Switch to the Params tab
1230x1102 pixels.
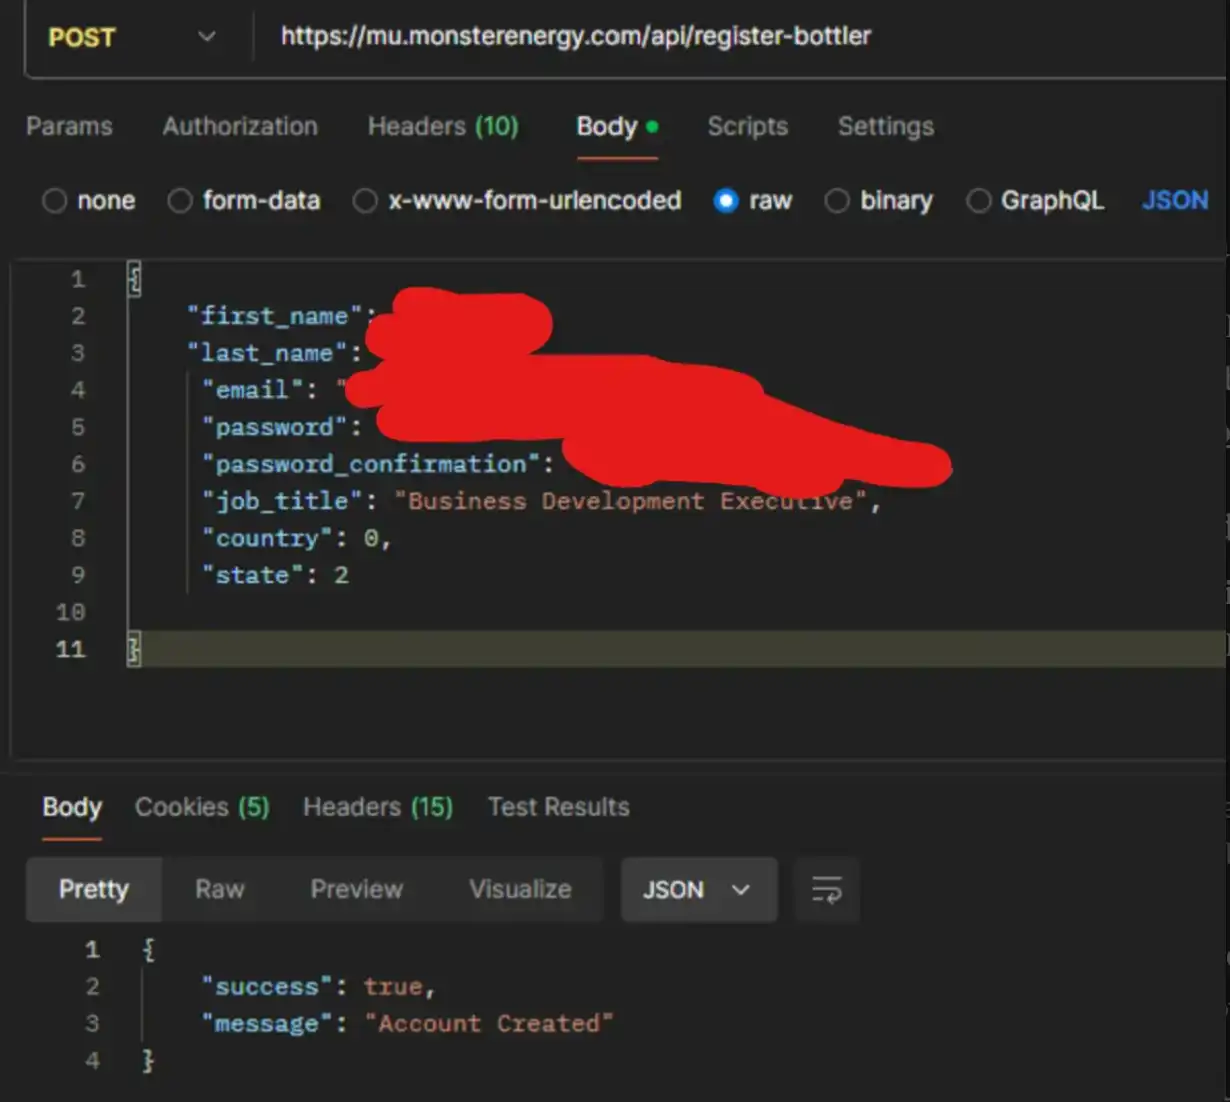pyautogui.click(x=69, y=127)
